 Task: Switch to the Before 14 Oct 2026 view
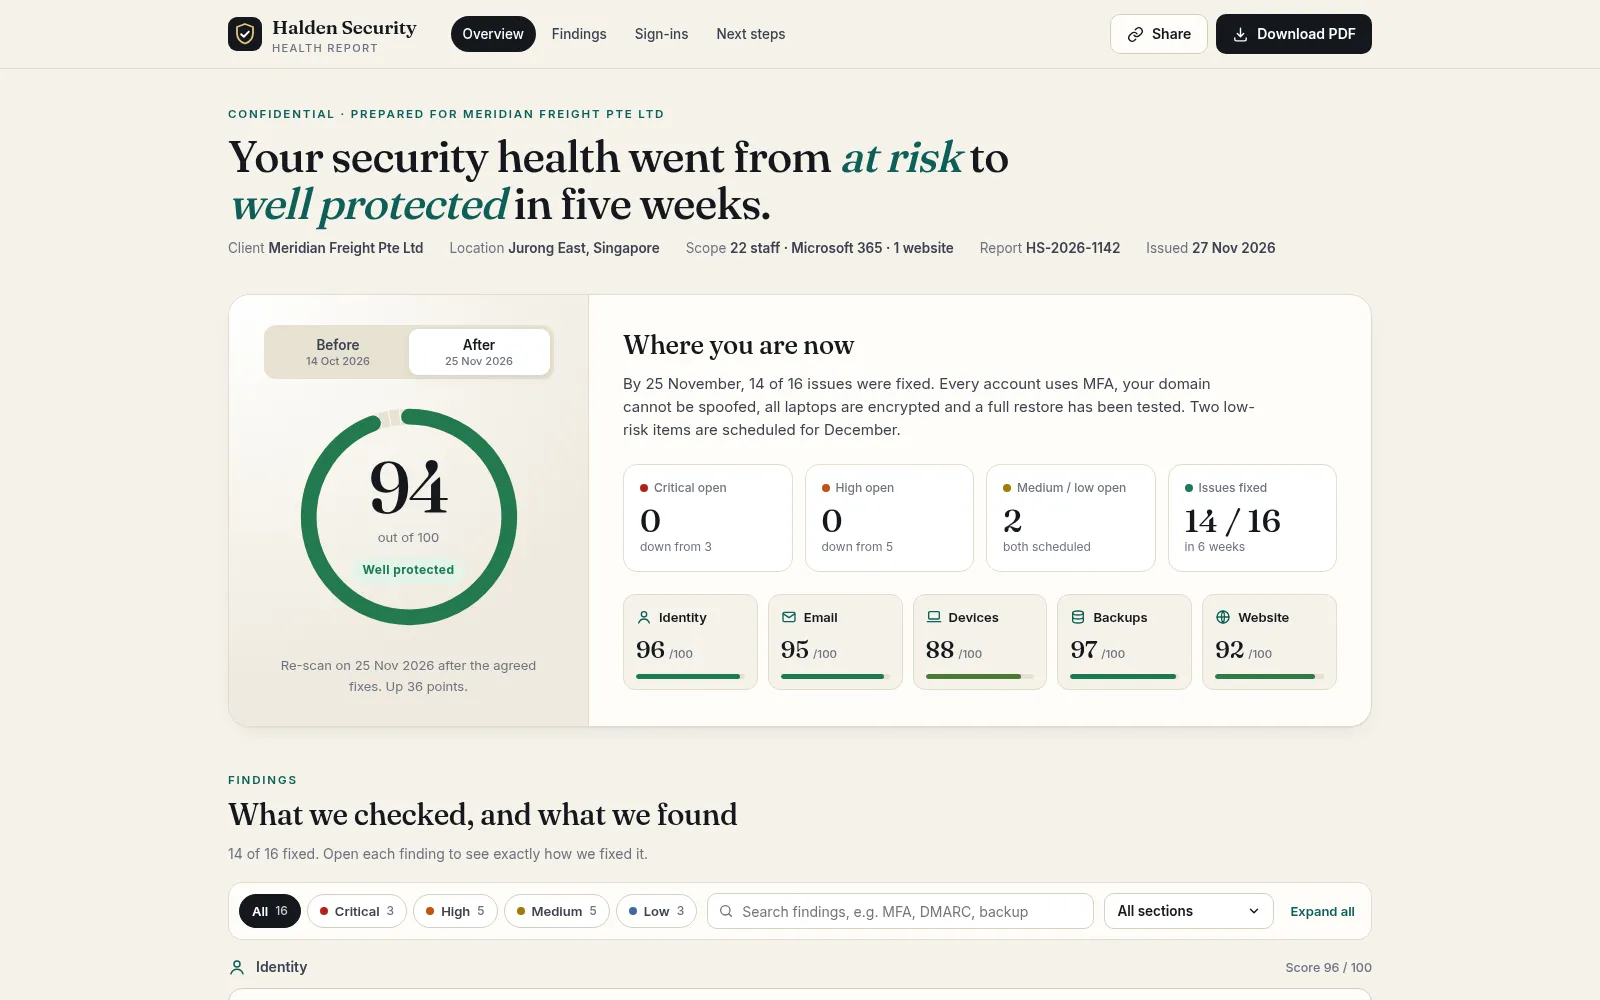(338, 352)
